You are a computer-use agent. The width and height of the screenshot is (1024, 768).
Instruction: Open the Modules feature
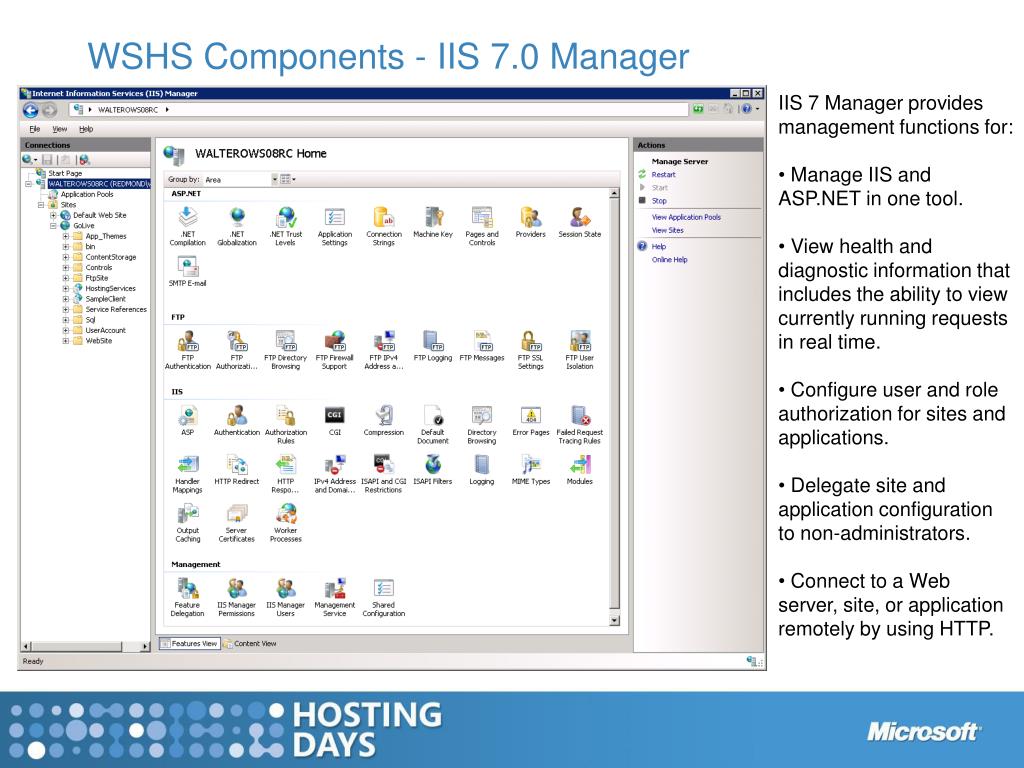(x=579, y=469)
